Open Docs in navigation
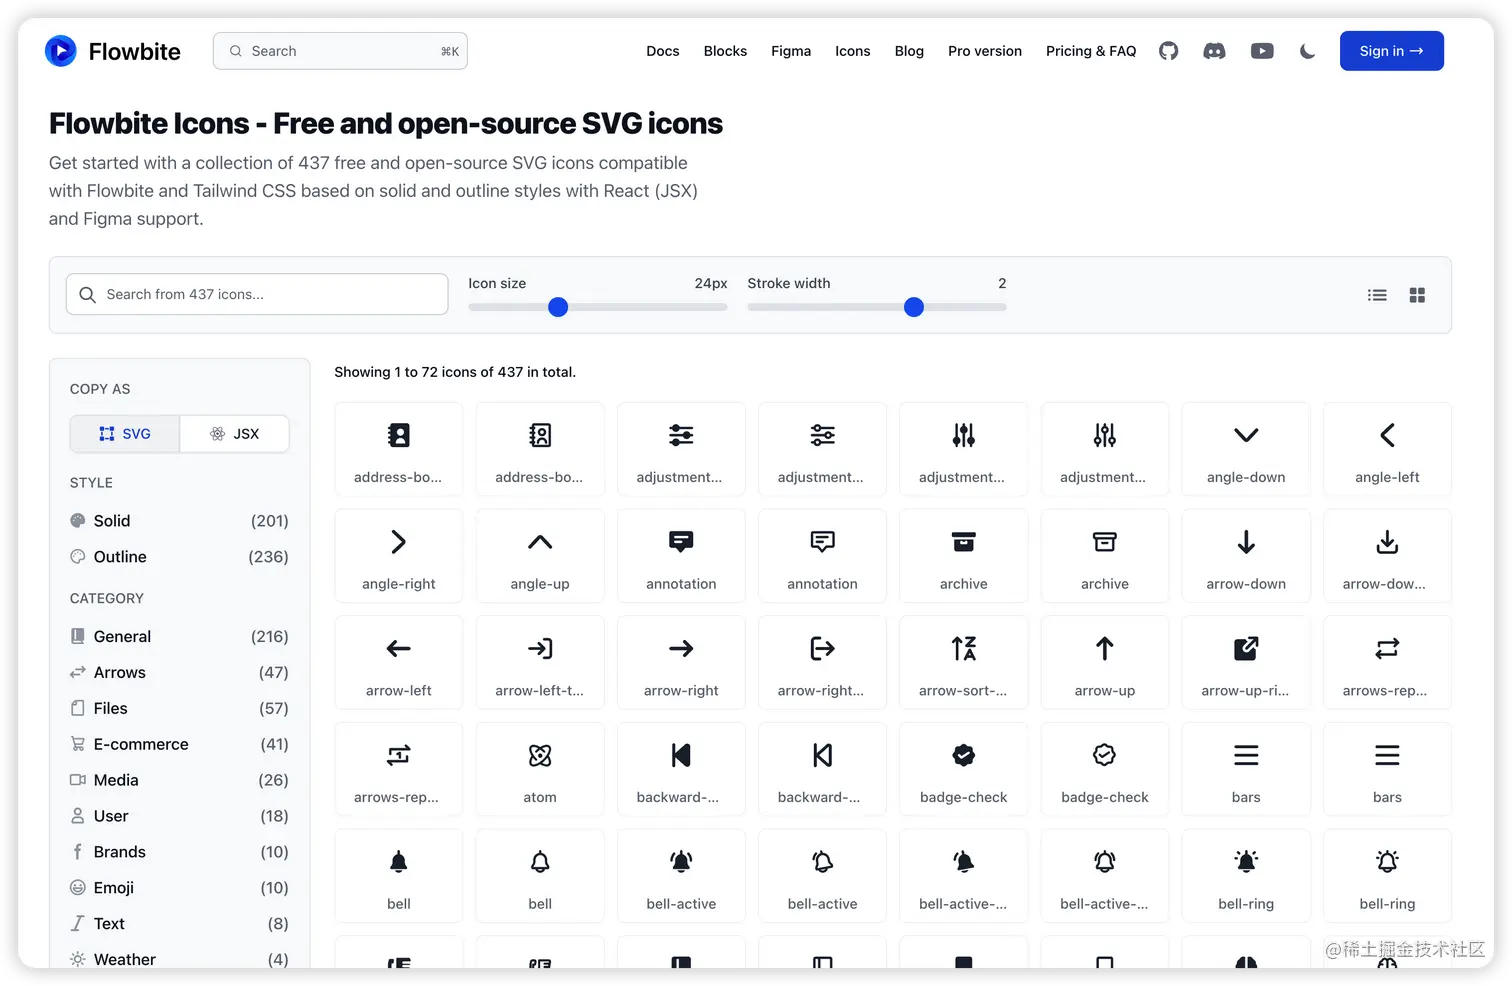Image resolution: width=1512 pixels, height=986 pixels. pos(663,51)
